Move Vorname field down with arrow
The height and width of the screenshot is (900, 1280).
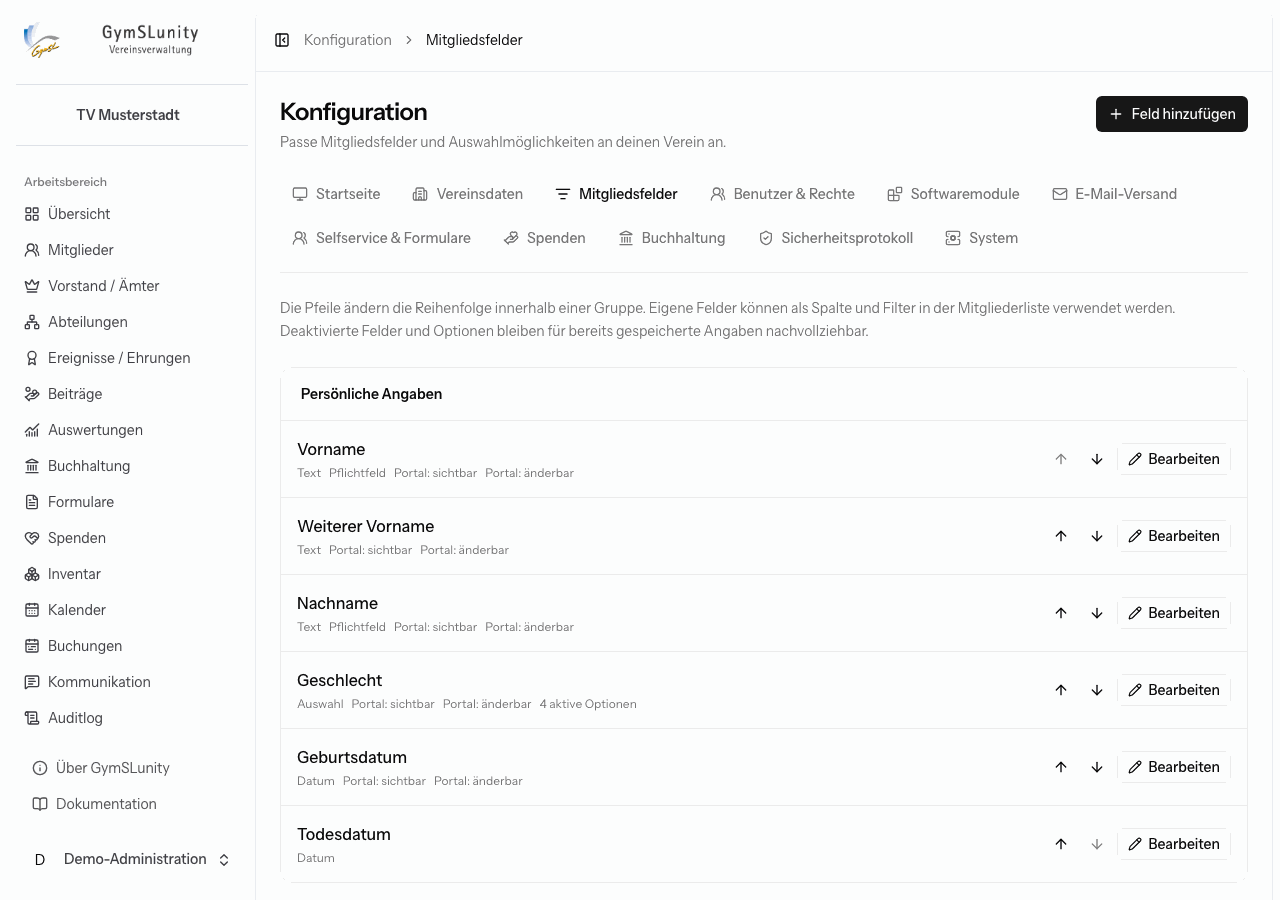pos(1097,459)
